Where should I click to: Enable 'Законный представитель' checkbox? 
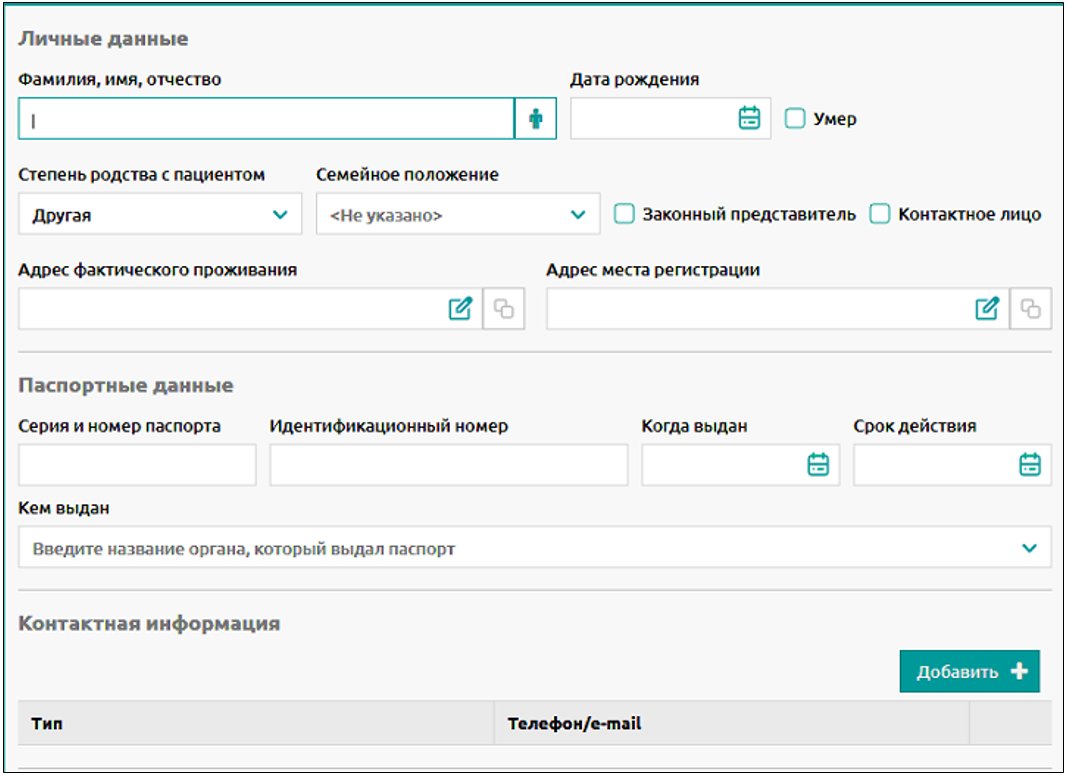point(624,214)
